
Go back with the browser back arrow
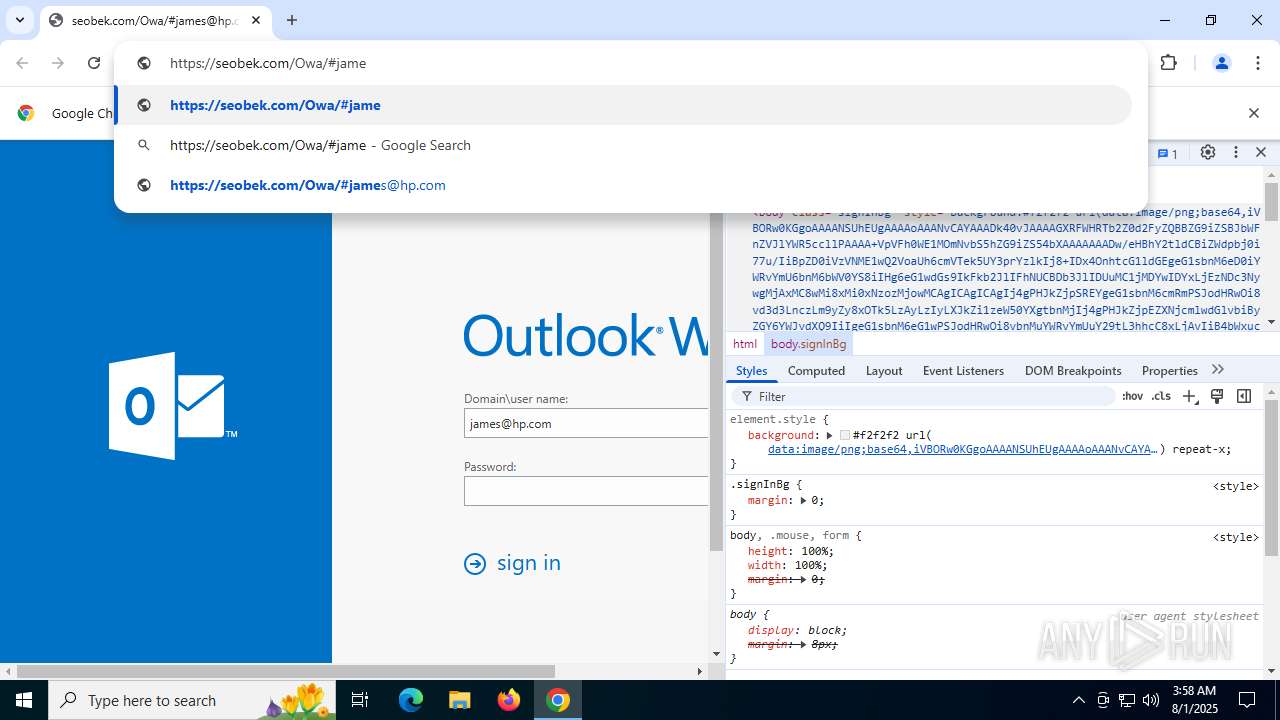coord(22,63)
